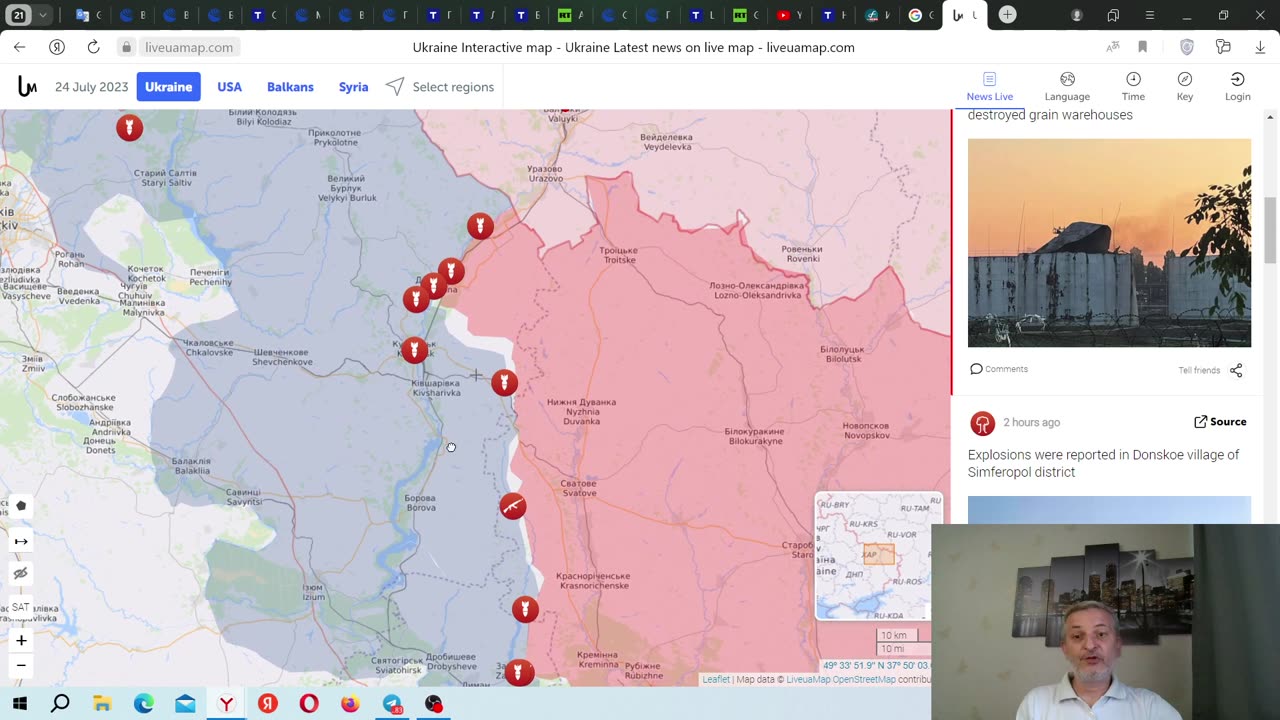Open a new browser tab
Viewport: 1280px width, 720px height.
1008,15
